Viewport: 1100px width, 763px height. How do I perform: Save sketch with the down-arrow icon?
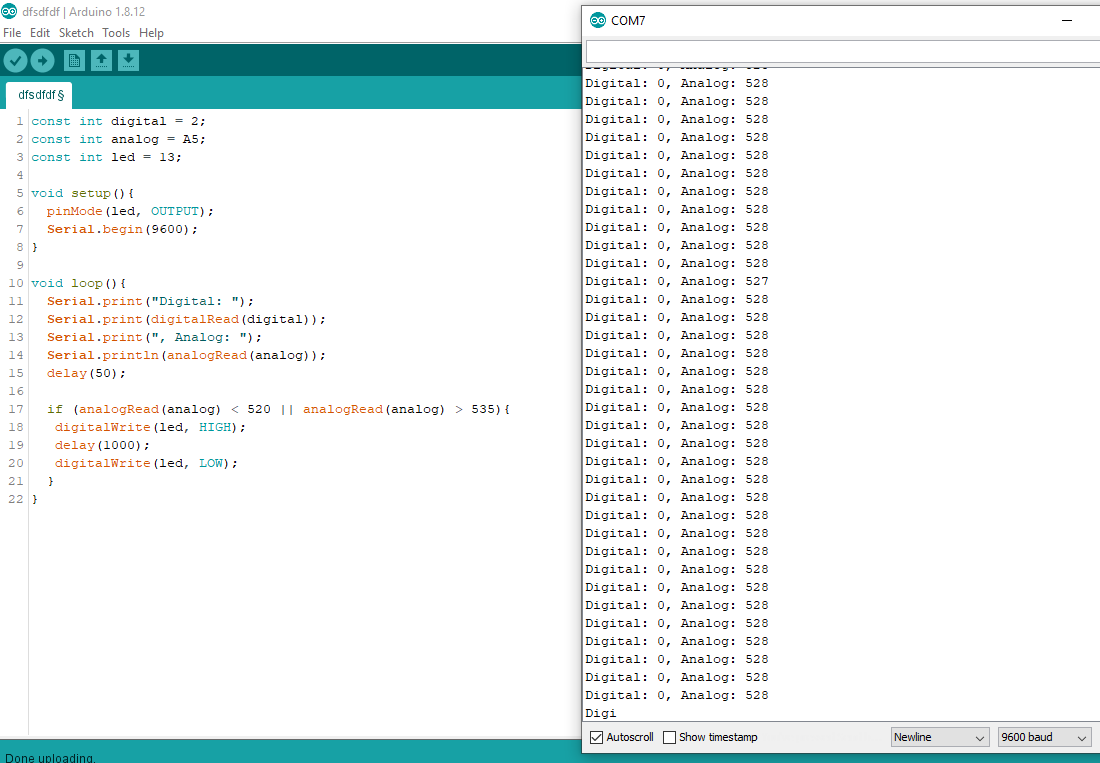128,61
